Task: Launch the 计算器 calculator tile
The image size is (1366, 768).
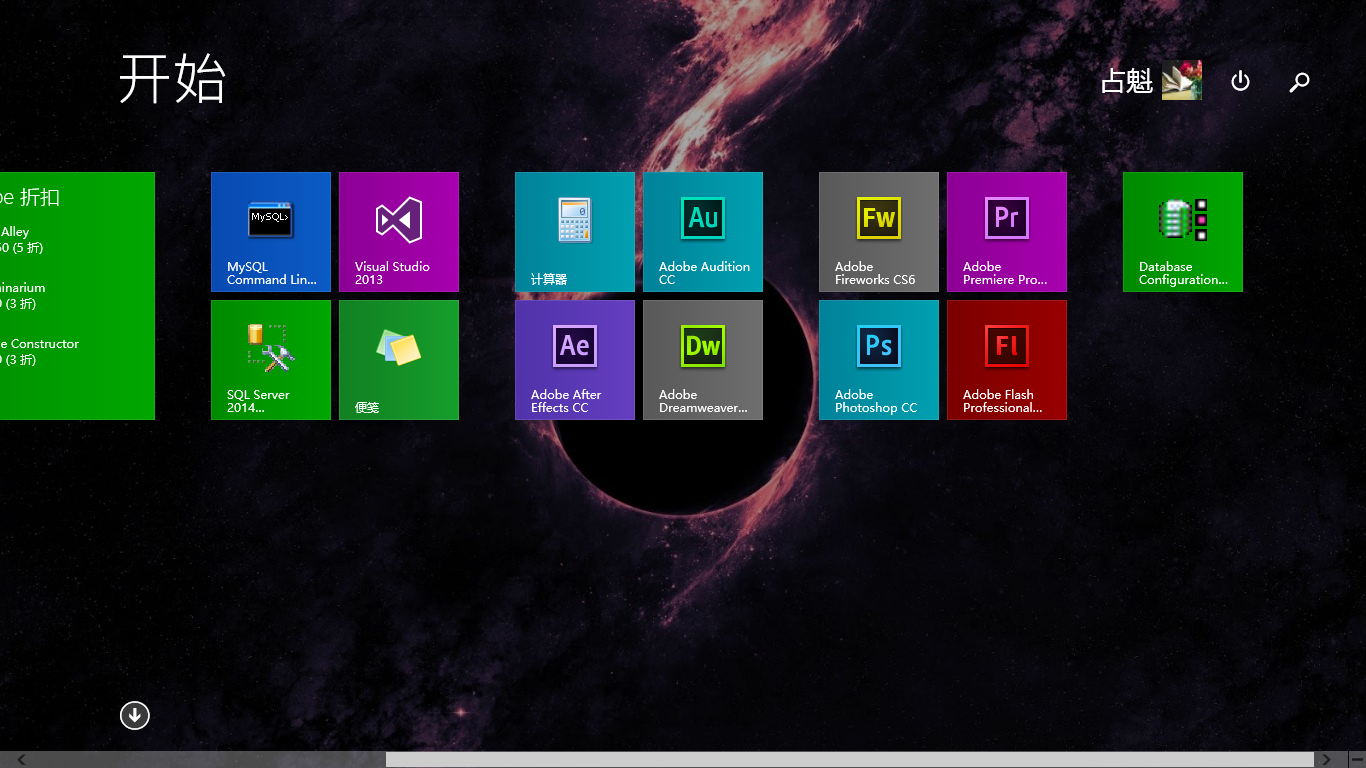Action: click(x=575, y=232)
